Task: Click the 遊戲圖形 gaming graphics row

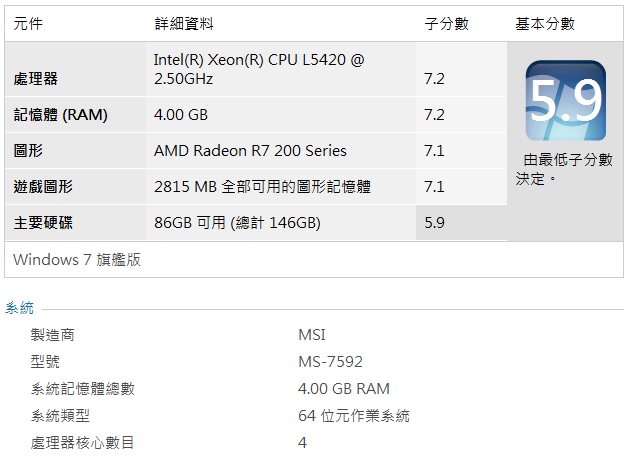Action: tap(256, 187)
